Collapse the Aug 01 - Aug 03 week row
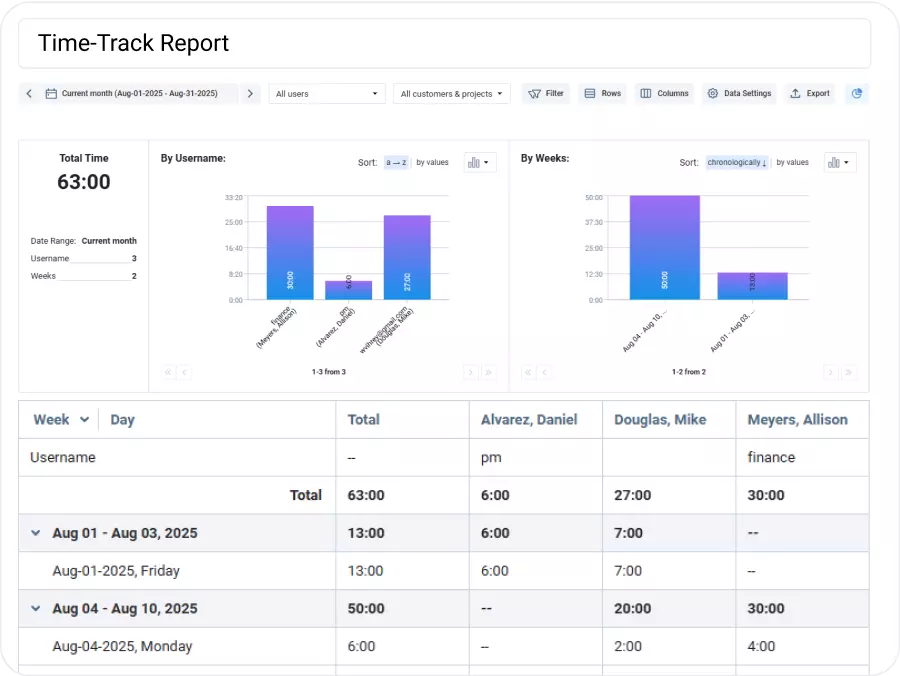 [x=35, y=533]
